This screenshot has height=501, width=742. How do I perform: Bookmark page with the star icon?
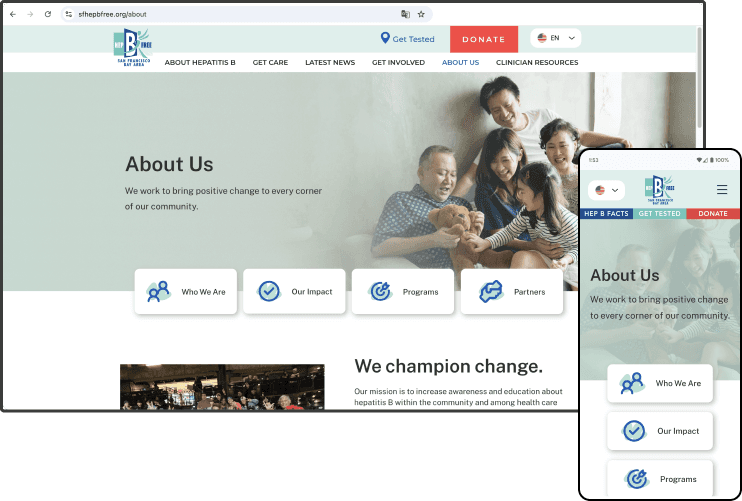[421, 14]
